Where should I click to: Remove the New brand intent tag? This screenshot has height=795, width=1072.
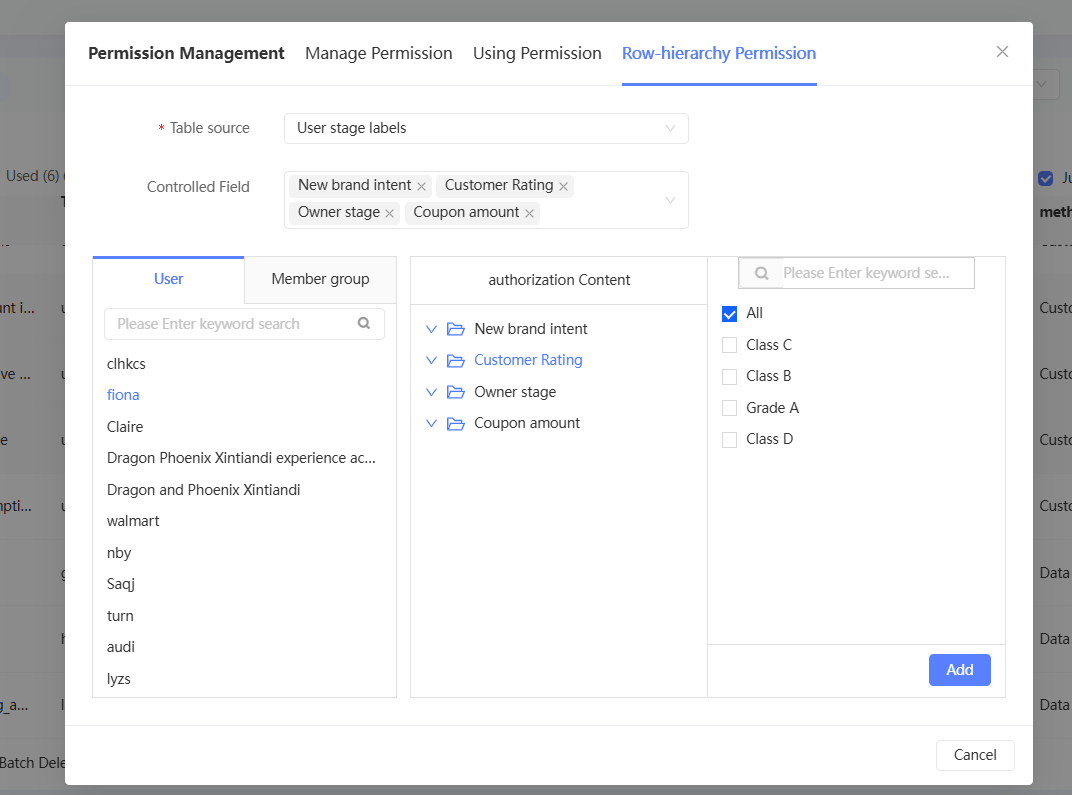click(422, 186)
